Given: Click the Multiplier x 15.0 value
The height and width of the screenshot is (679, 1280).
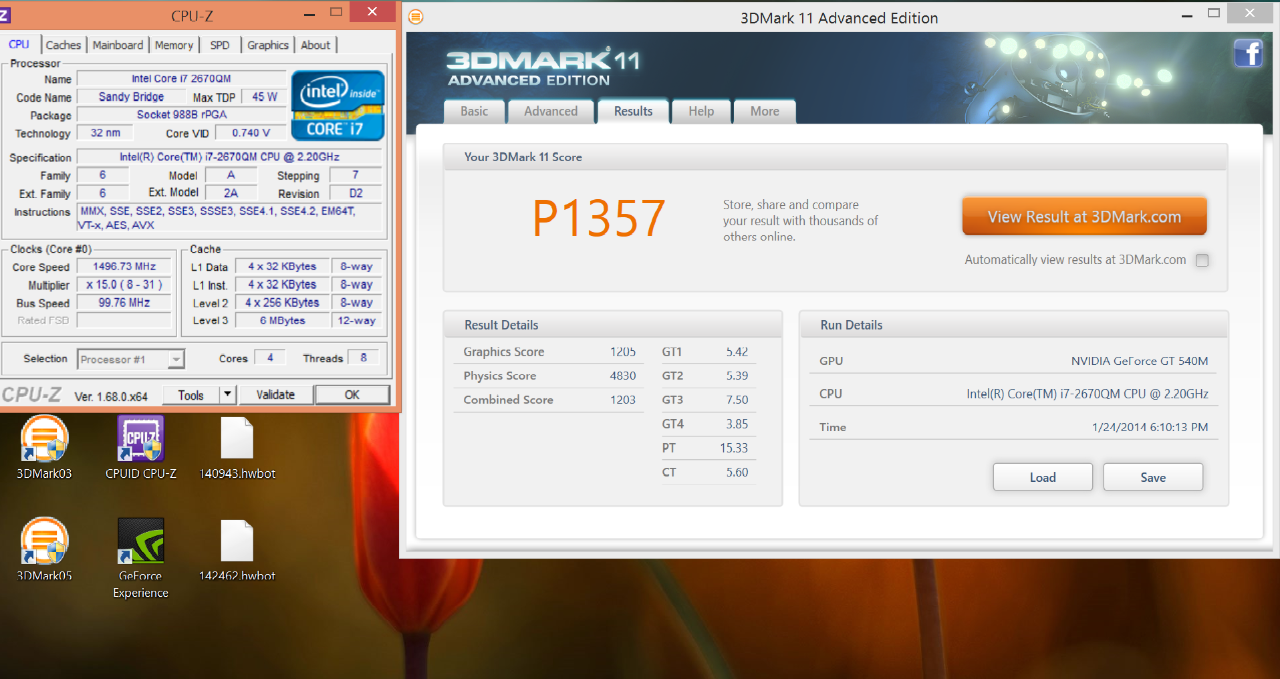Looking at the screenshot, I should [x=125, y=285].
